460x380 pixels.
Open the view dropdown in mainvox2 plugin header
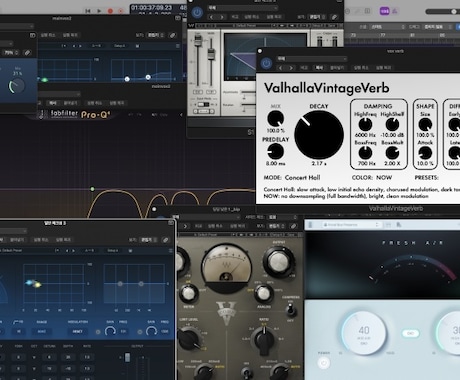[x=156, y=35]
